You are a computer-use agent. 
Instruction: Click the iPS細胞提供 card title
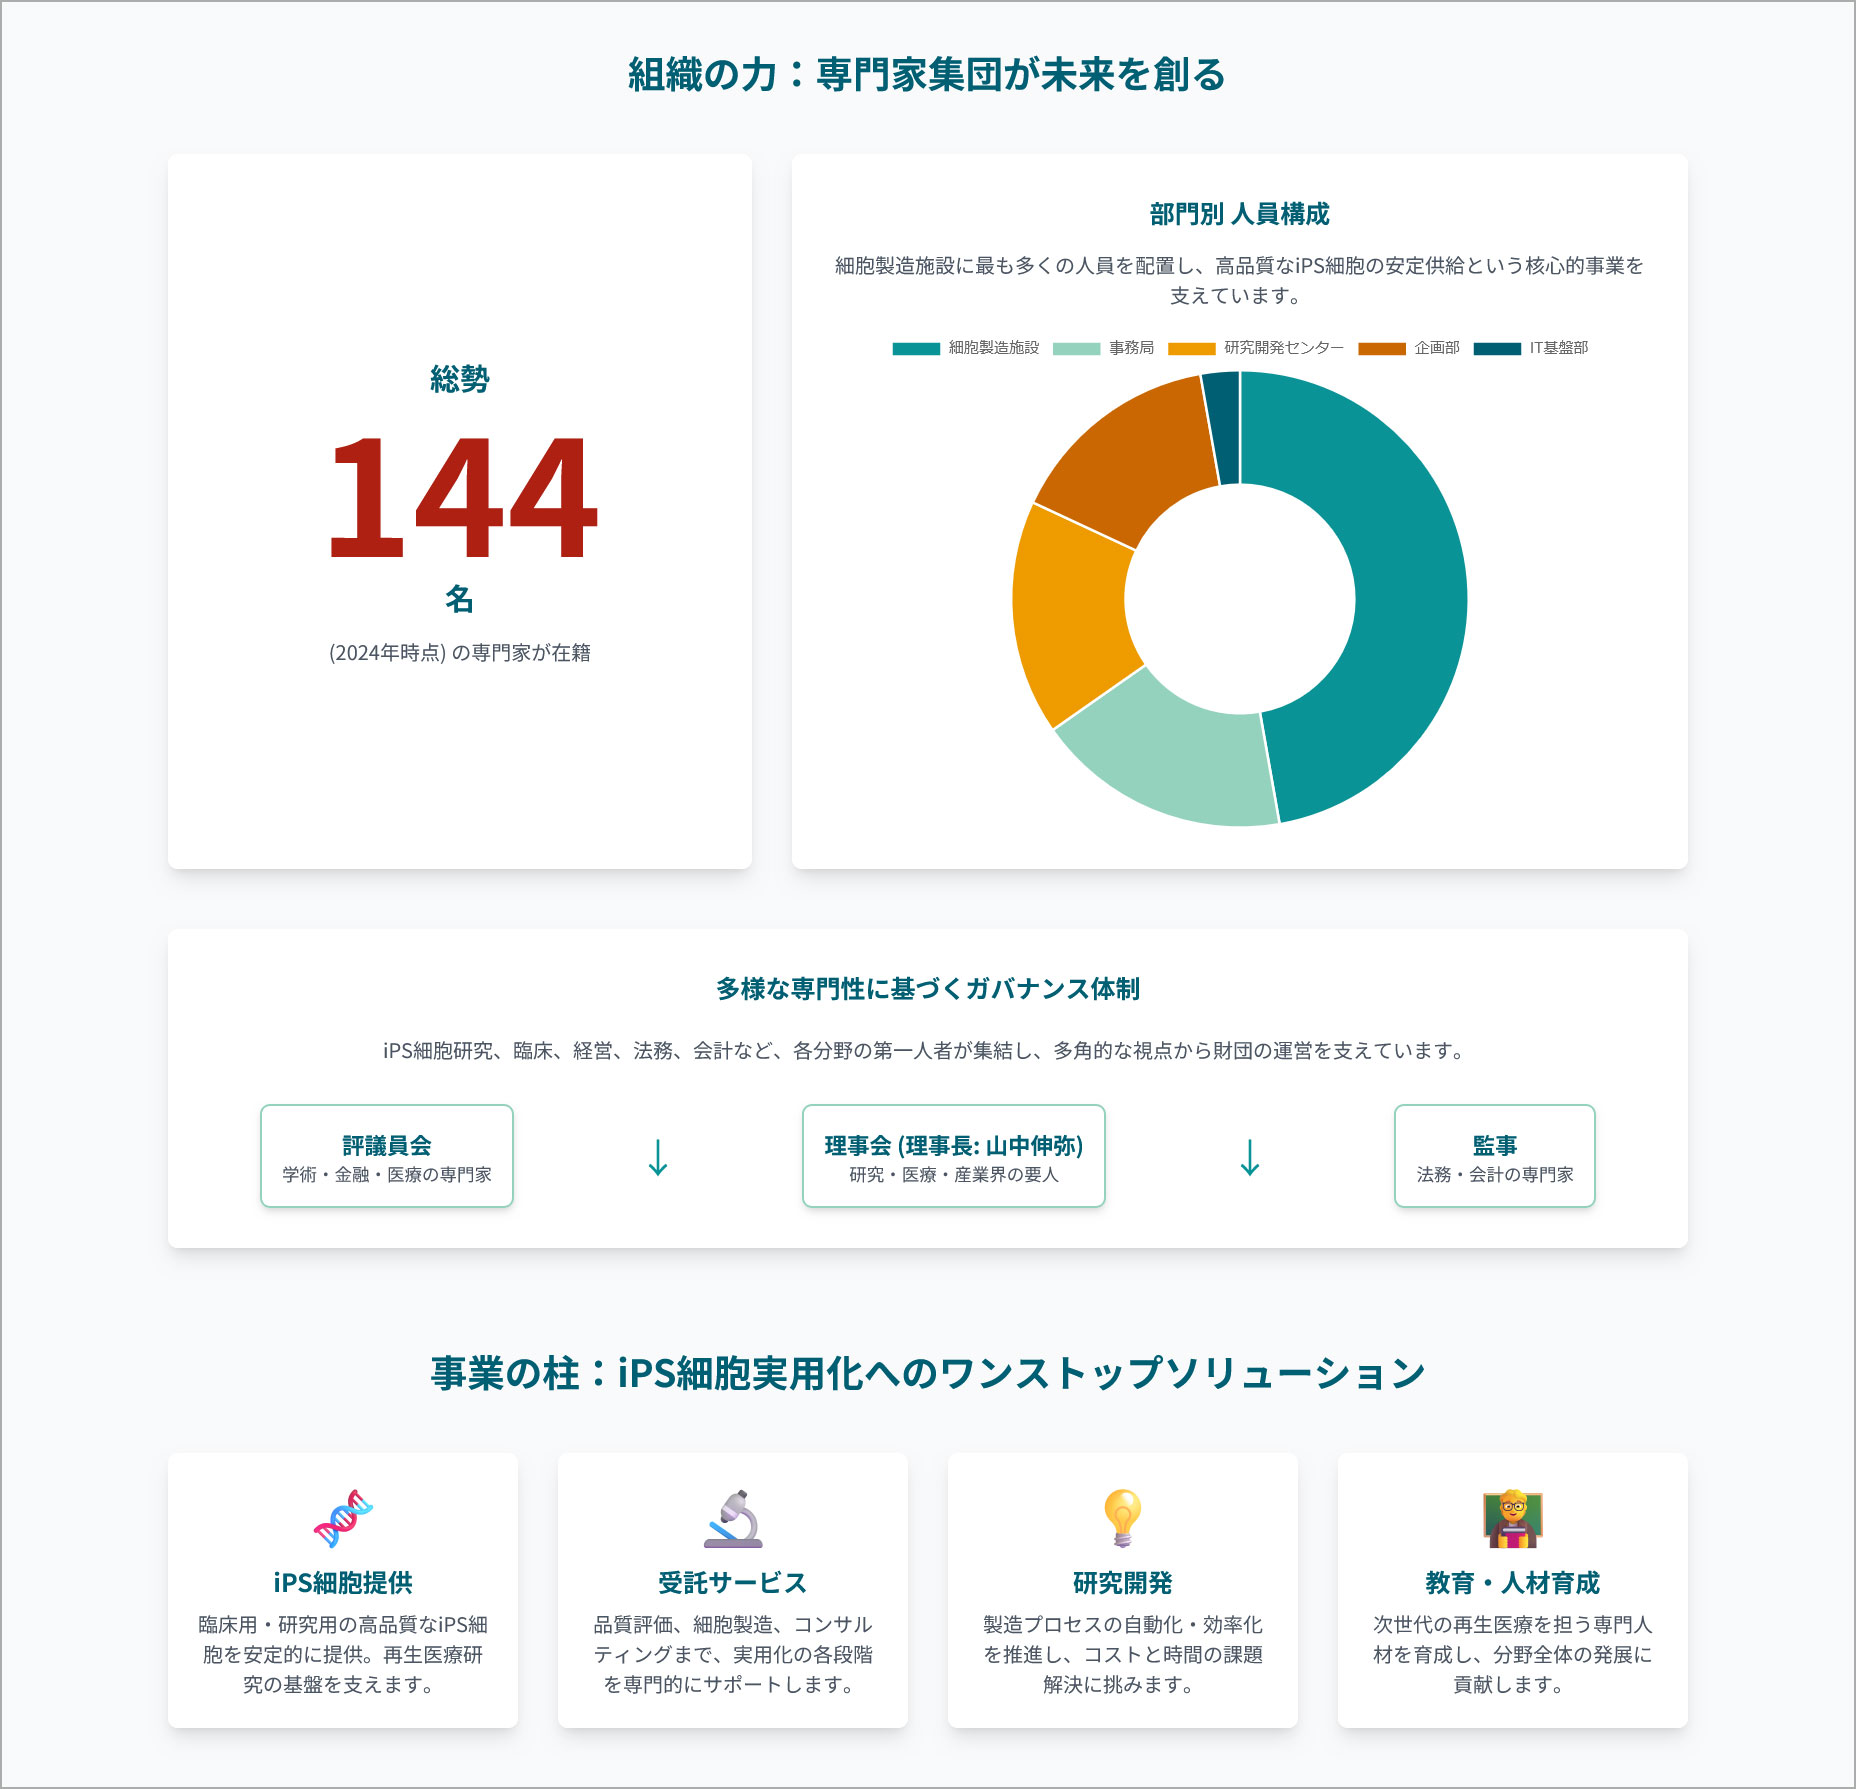(x=343, y=1583)
